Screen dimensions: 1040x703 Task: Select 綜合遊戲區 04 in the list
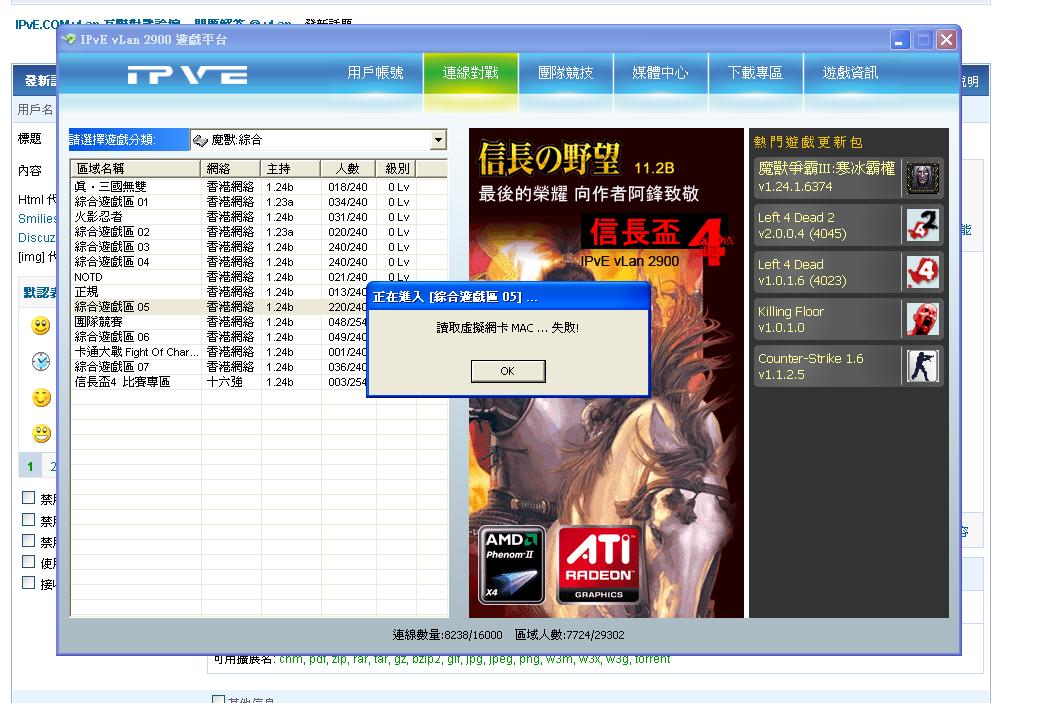click(x=259, y=262)
